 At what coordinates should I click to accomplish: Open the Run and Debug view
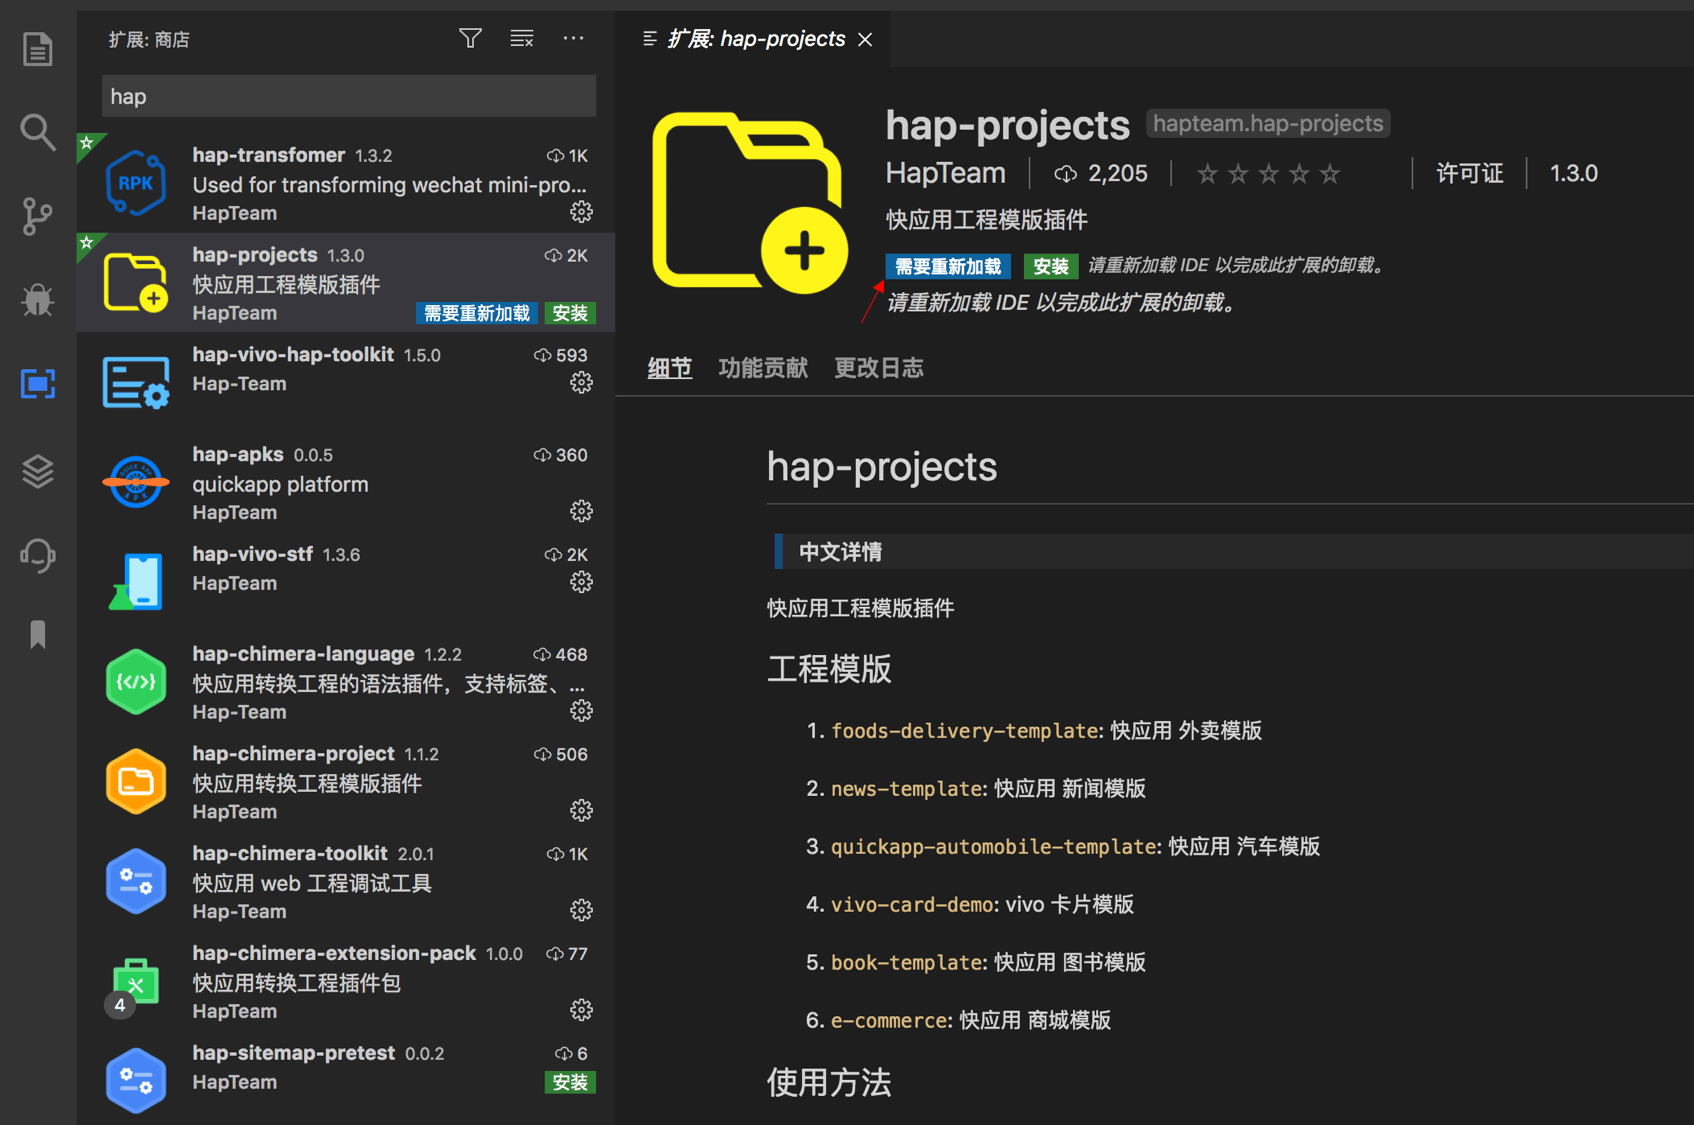[37, 299]
